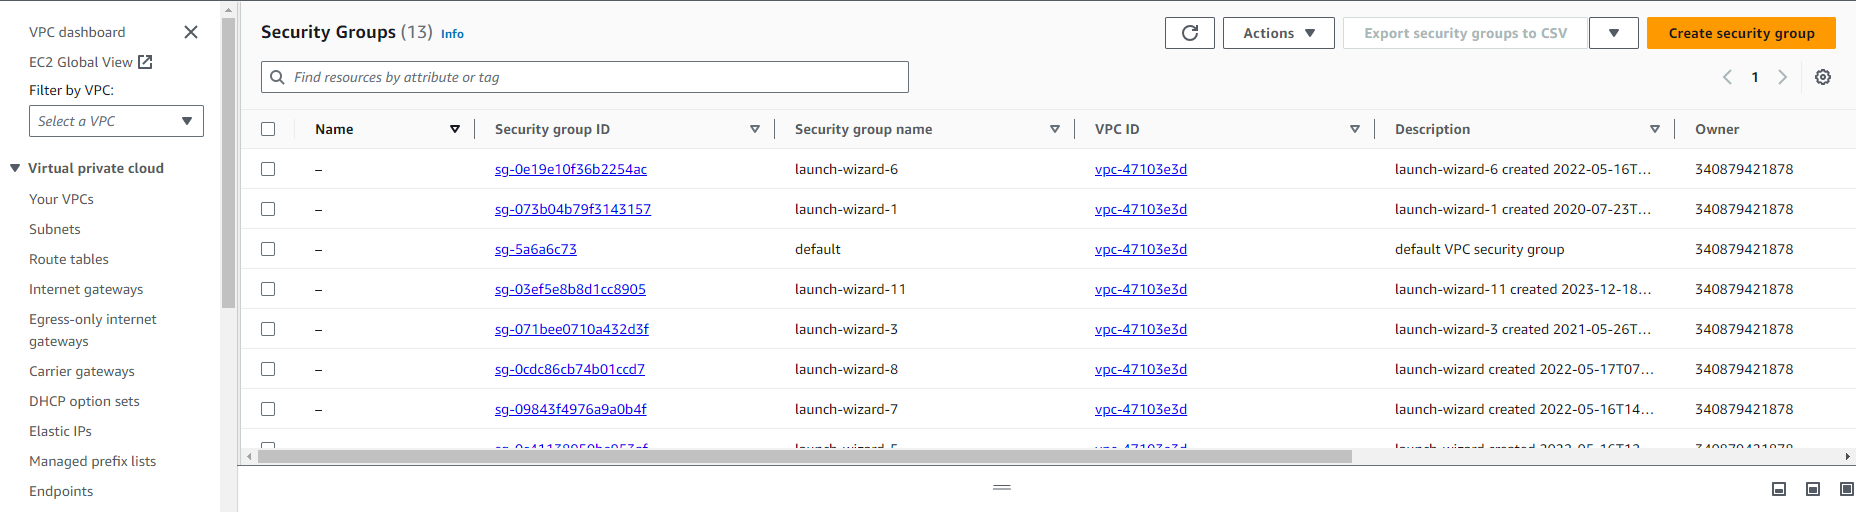Sort by Security group ID column arrow
Screen dimensions: 1856x512
tap(755, 129)
